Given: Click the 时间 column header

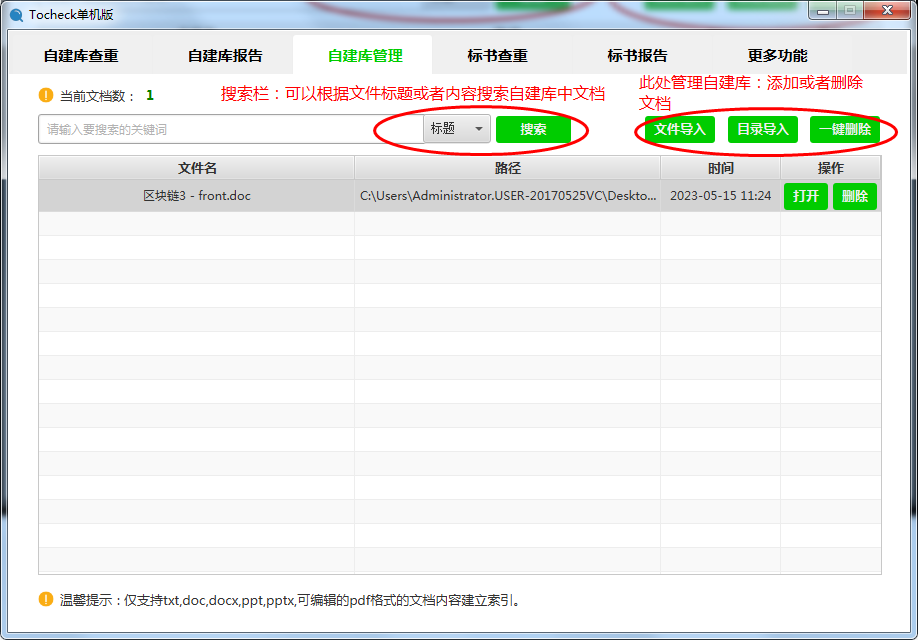Looking at the screenshot, I should pos(720,168).
